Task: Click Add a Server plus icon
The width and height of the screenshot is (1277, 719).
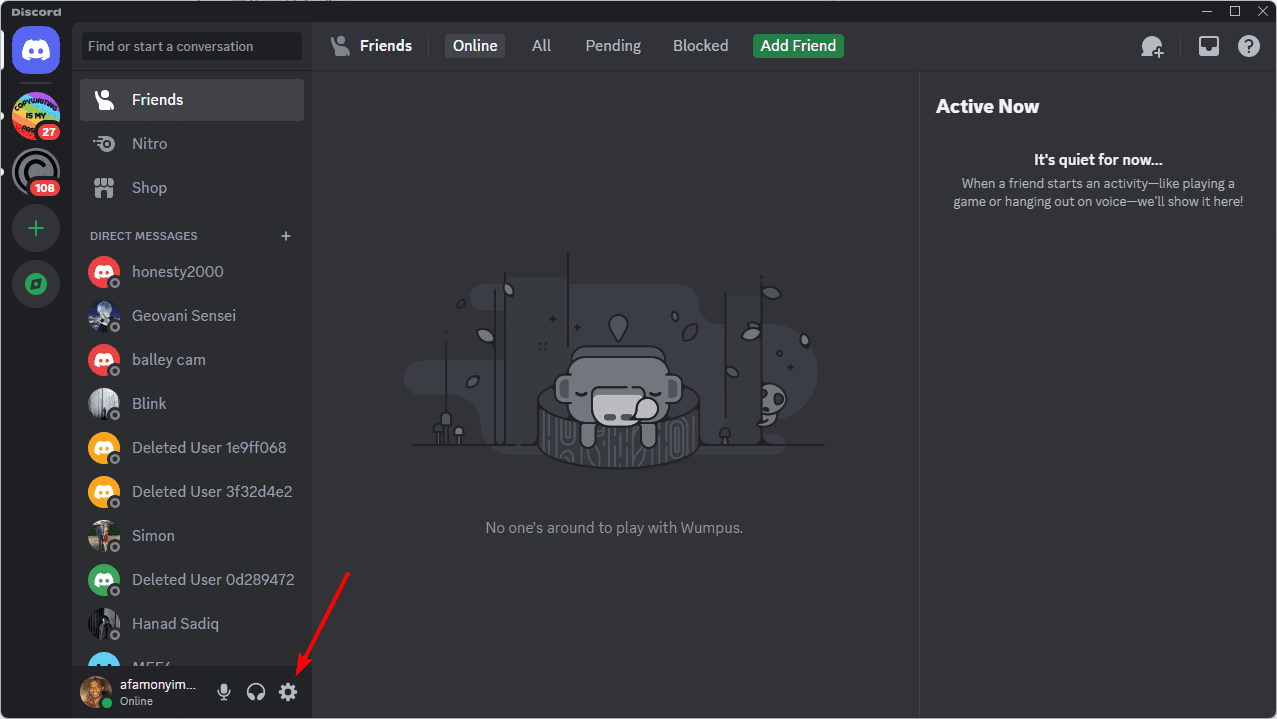Action: pyautogui.click(x=36, y=228)
